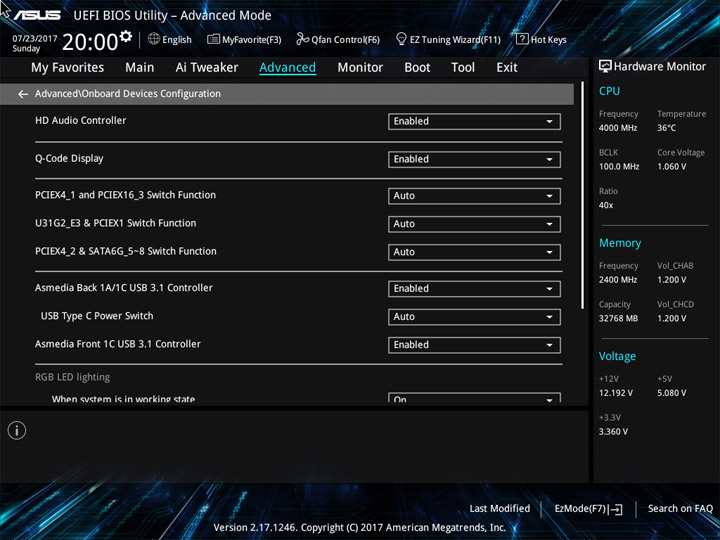This screenshot has height=540, width=720.
Task: Open Asmedia Front 1C USB 3.1 dropdown
Action: (474, 345)
